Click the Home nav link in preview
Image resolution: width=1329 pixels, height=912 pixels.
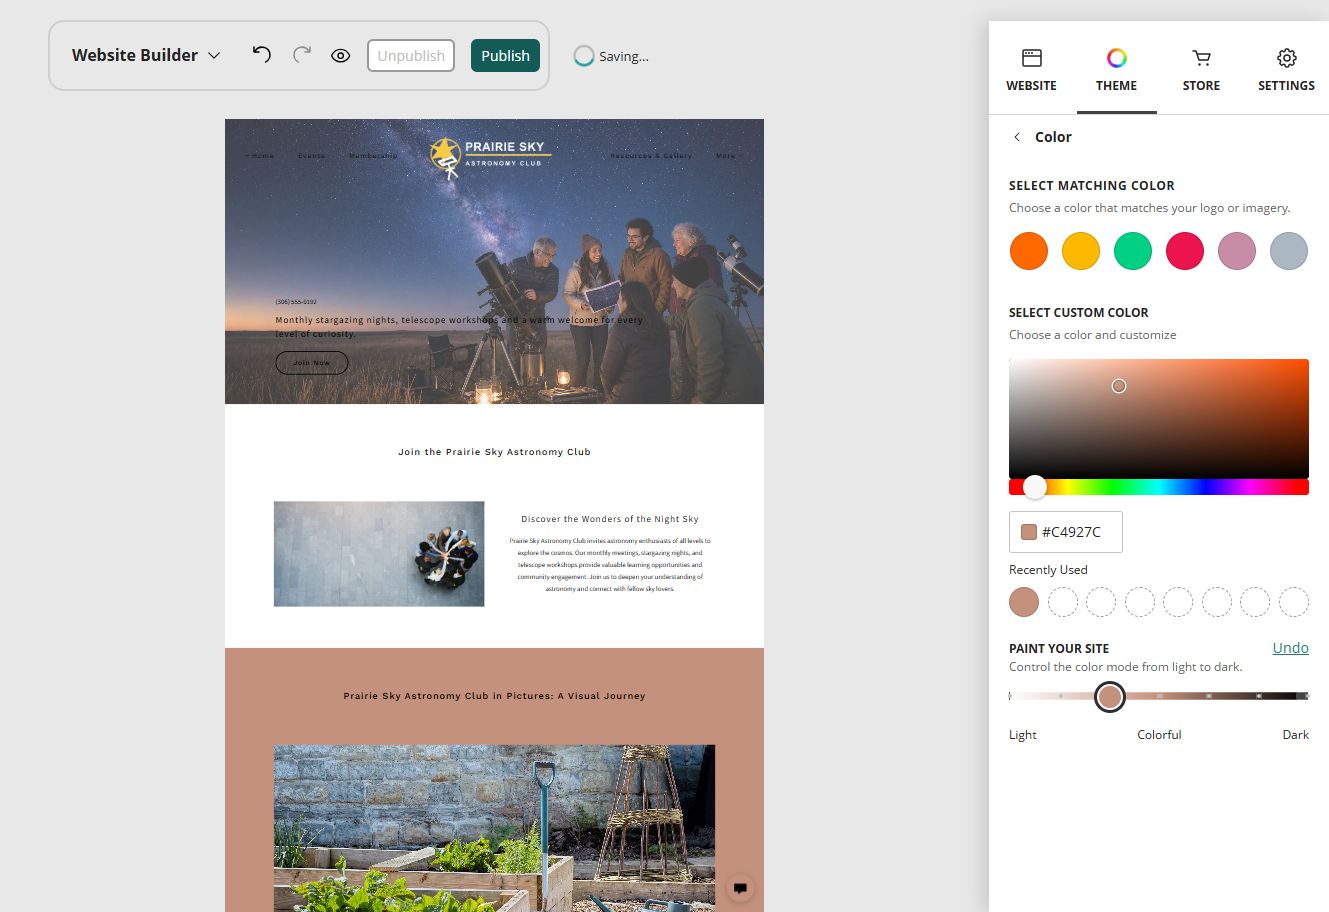[x=261, y=156]
